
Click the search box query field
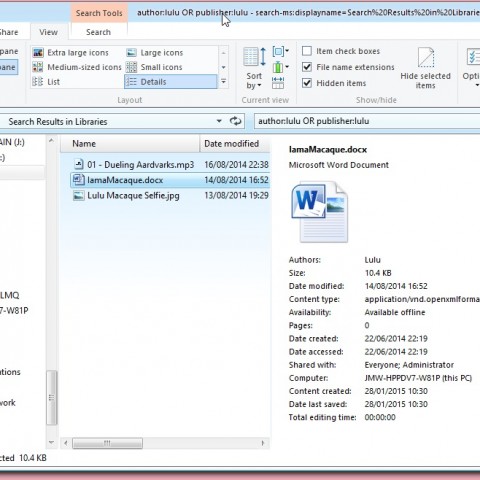coord(367,121)
